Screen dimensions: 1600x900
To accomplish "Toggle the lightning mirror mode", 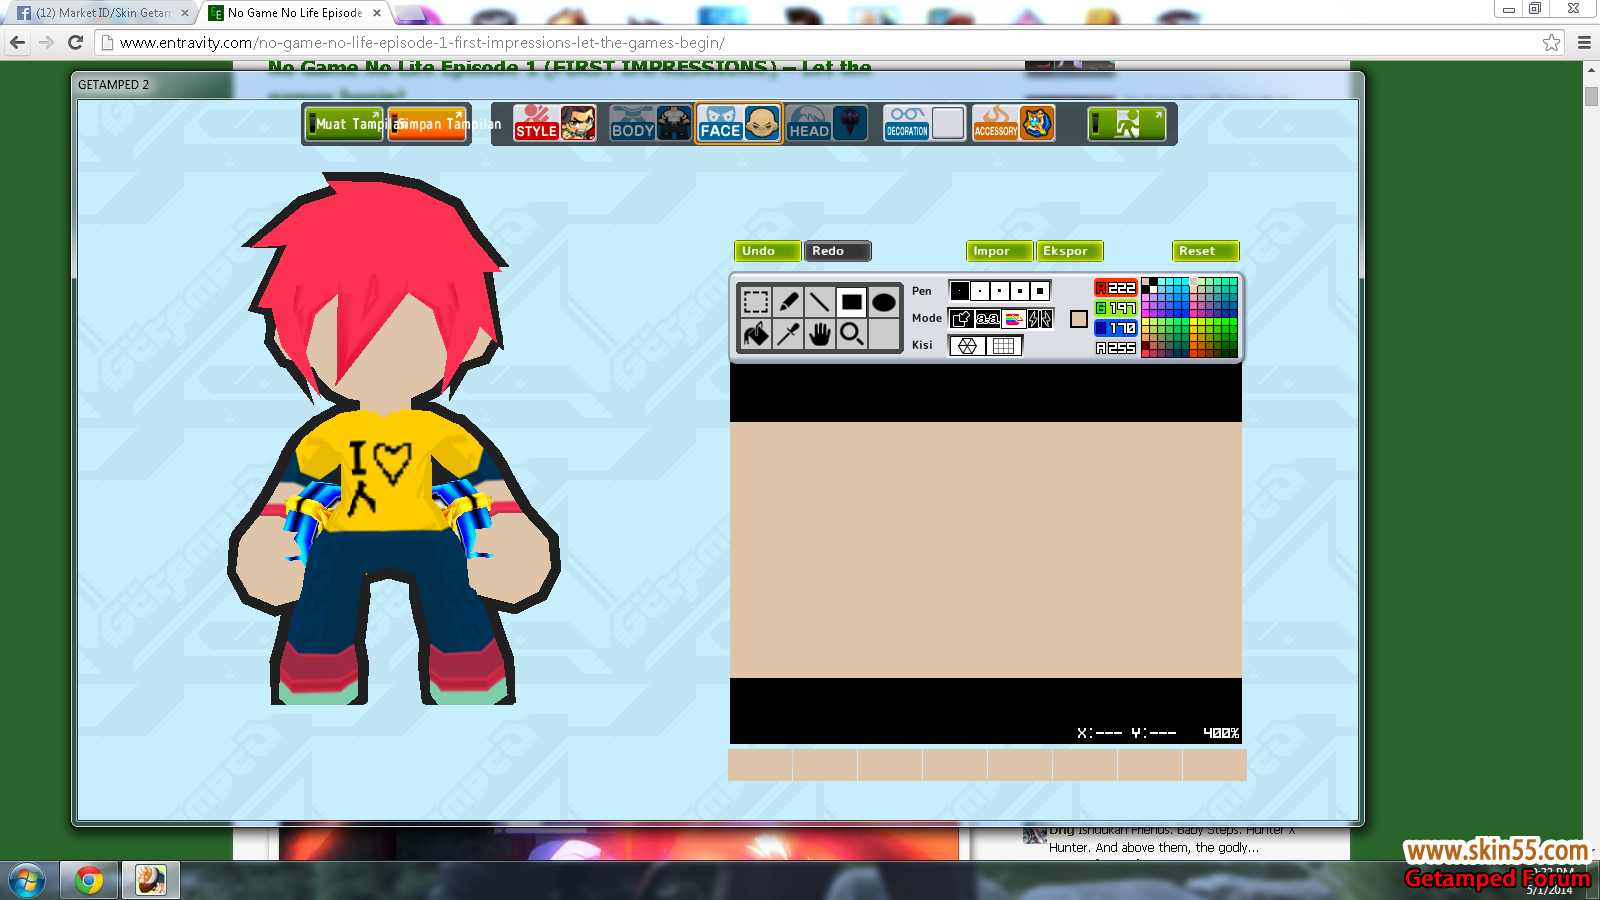I will [x=1040, y=318].
